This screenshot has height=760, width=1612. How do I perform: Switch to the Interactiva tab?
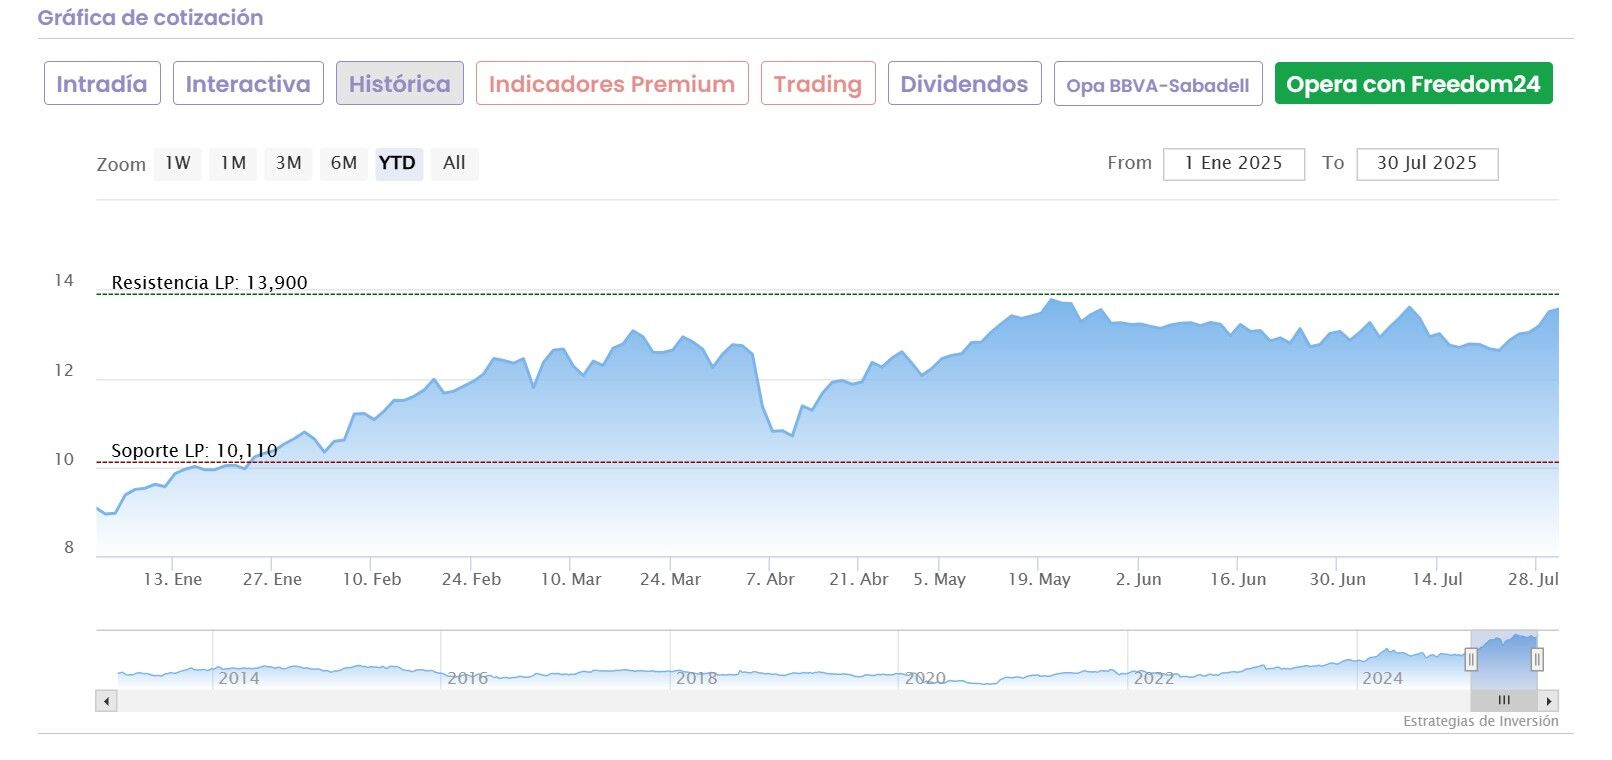click(x=248, y=84)
